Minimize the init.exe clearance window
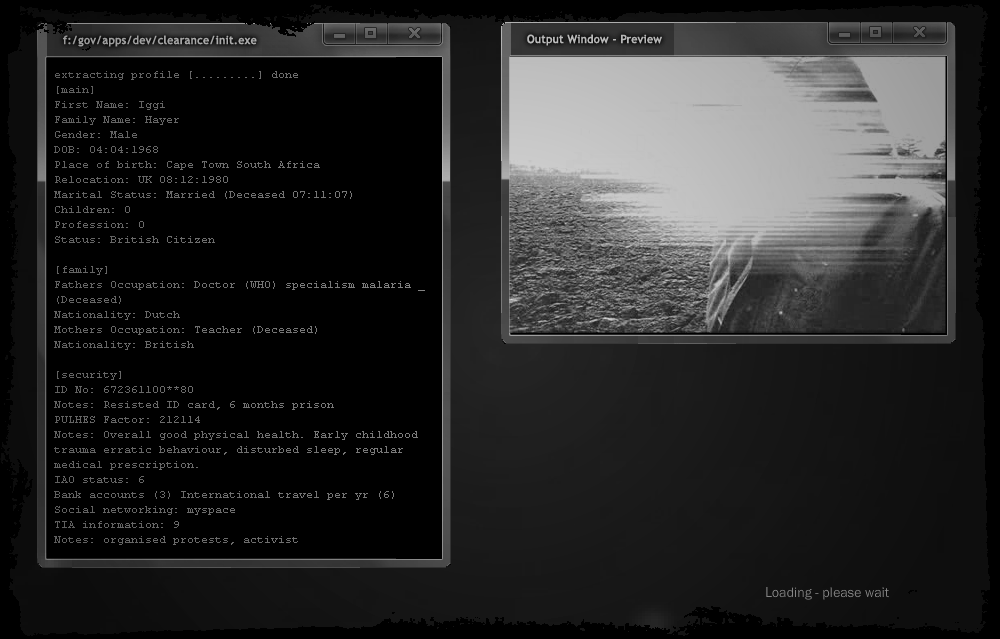This screenshot has width=1000, height=639. click(340, 34)
